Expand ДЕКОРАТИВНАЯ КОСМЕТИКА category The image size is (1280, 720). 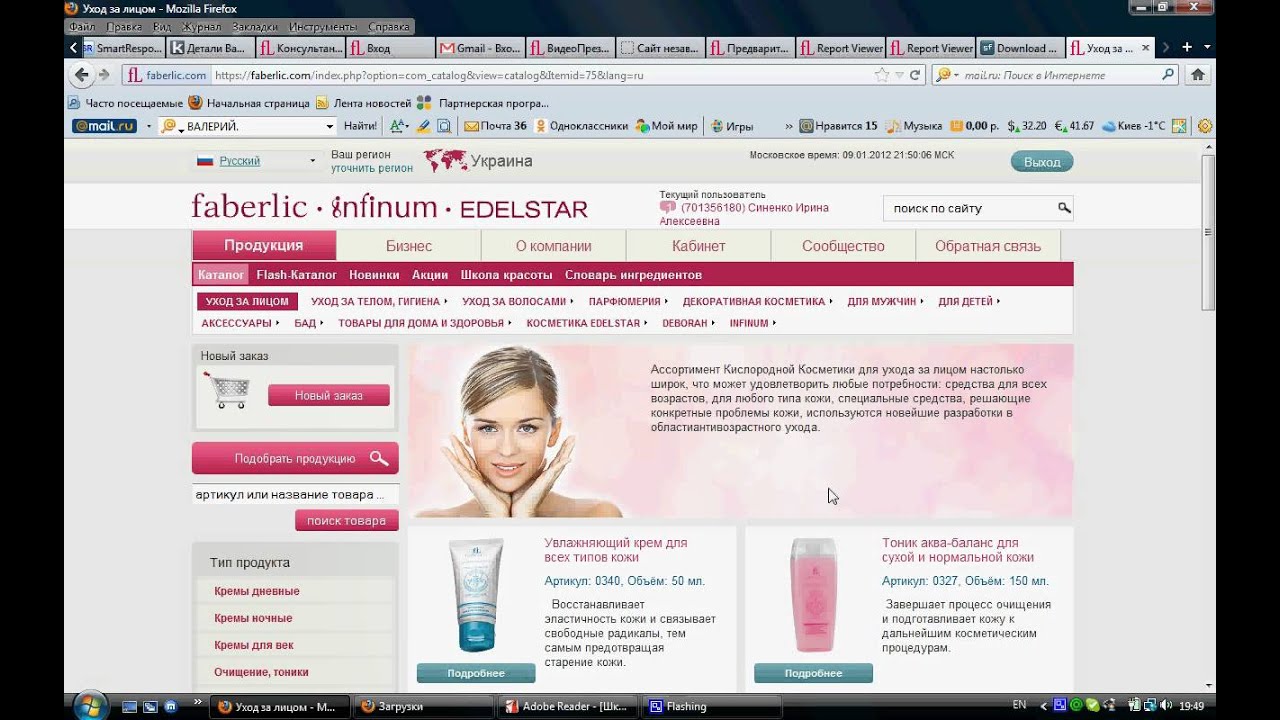[x=758, y=301]
